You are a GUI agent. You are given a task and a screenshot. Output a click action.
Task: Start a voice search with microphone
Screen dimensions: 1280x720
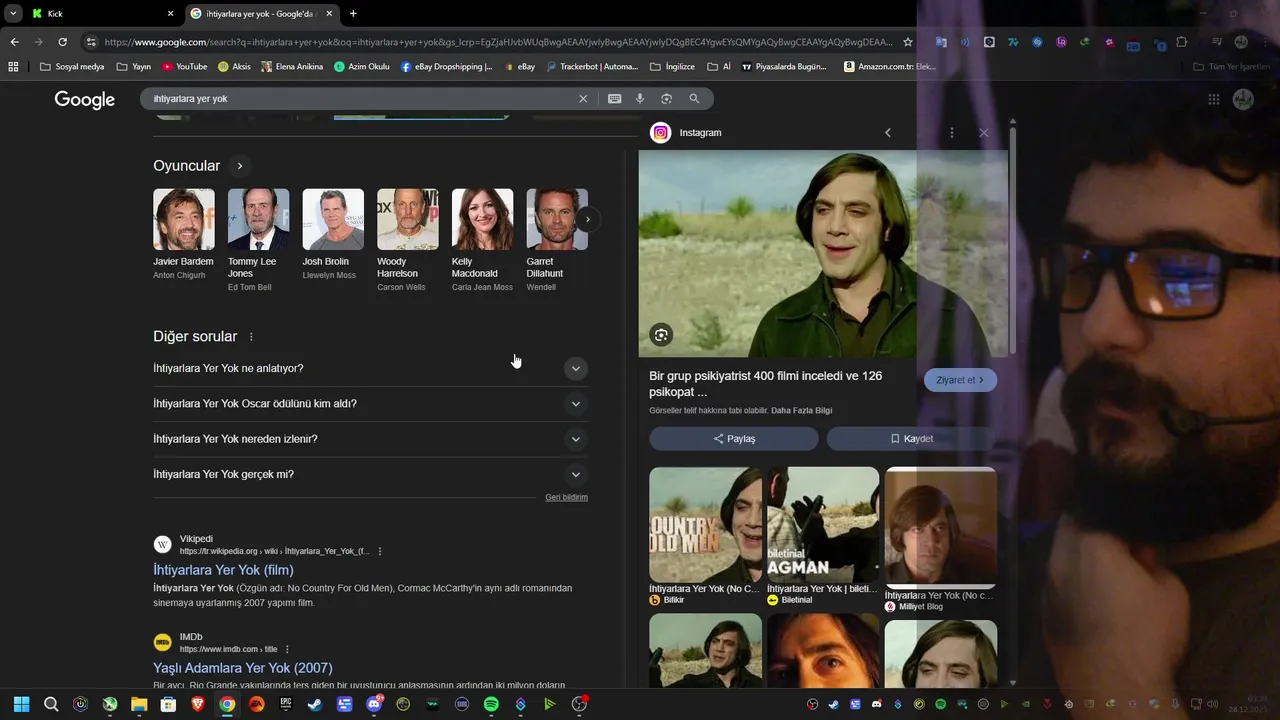[640, 99]
